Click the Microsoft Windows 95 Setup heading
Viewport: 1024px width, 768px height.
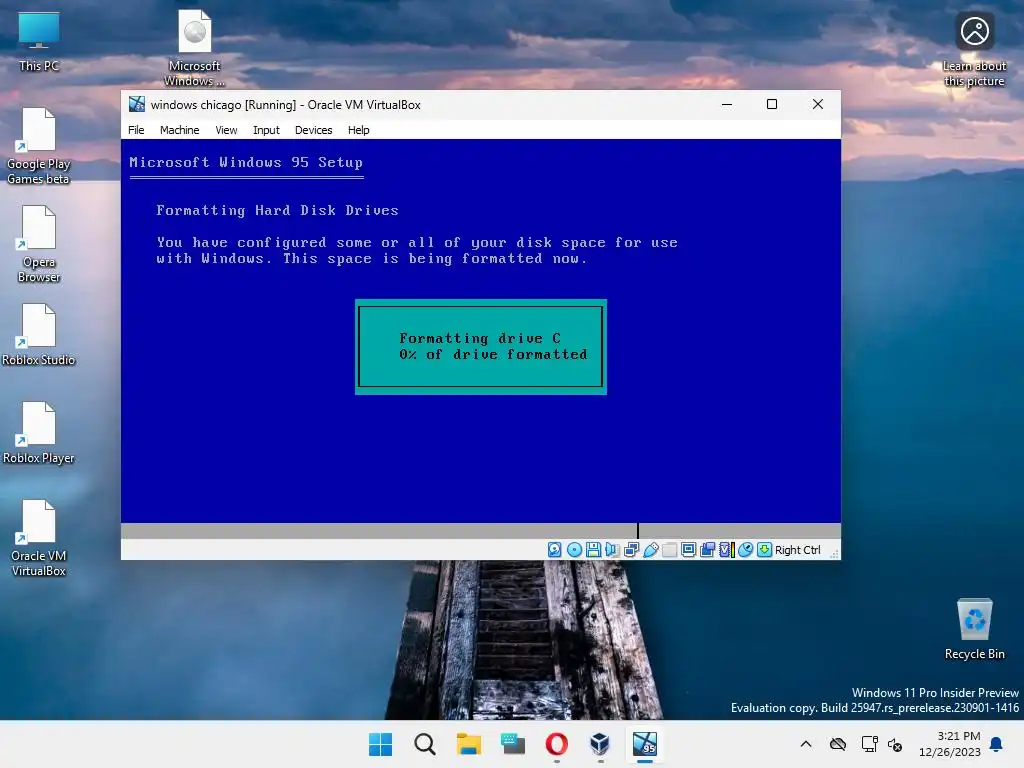246,162
